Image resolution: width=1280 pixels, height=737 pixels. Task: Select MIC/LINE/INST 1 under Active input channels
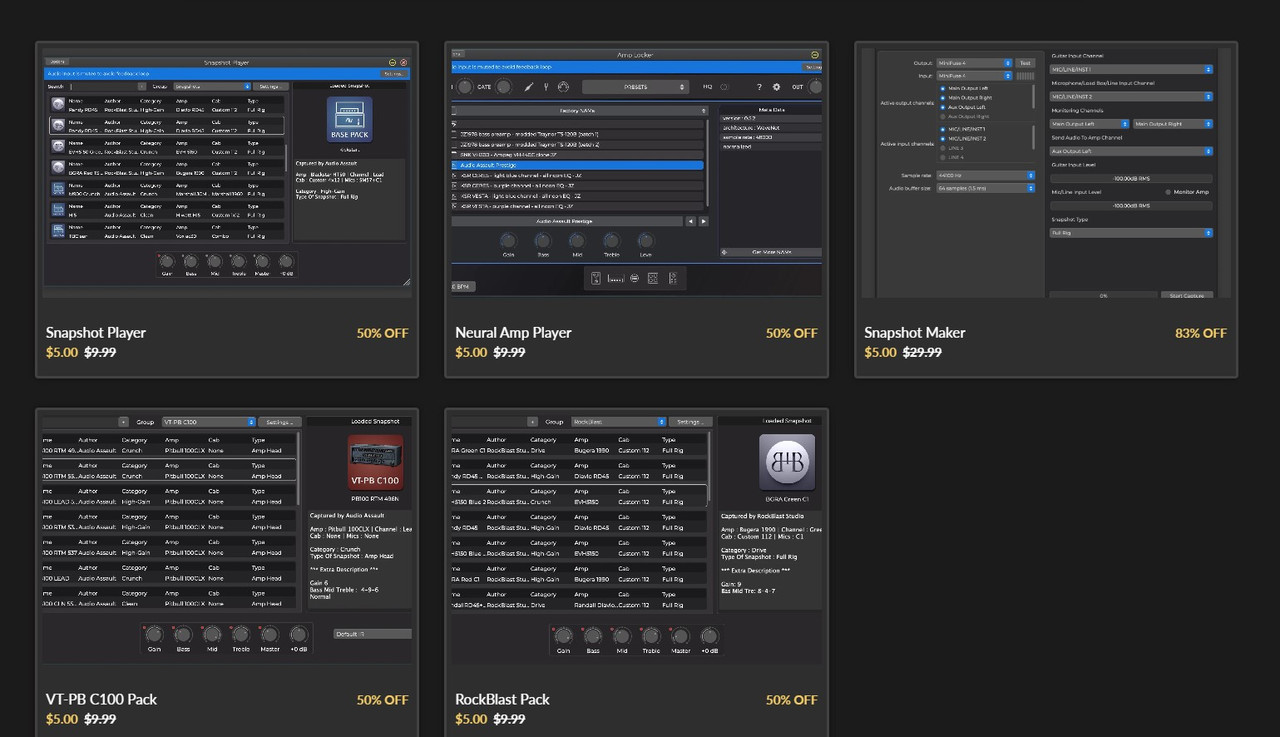click(943, 129)
